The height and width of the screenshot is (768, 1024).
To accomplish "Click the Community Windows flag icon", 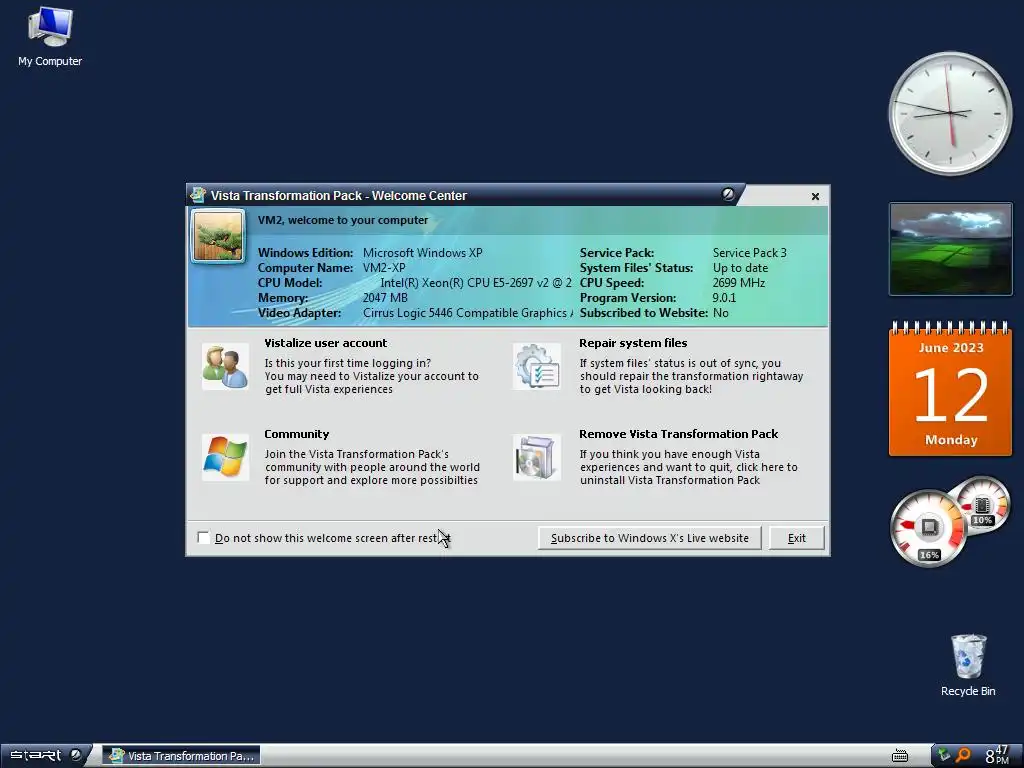I will click(225, 458).
